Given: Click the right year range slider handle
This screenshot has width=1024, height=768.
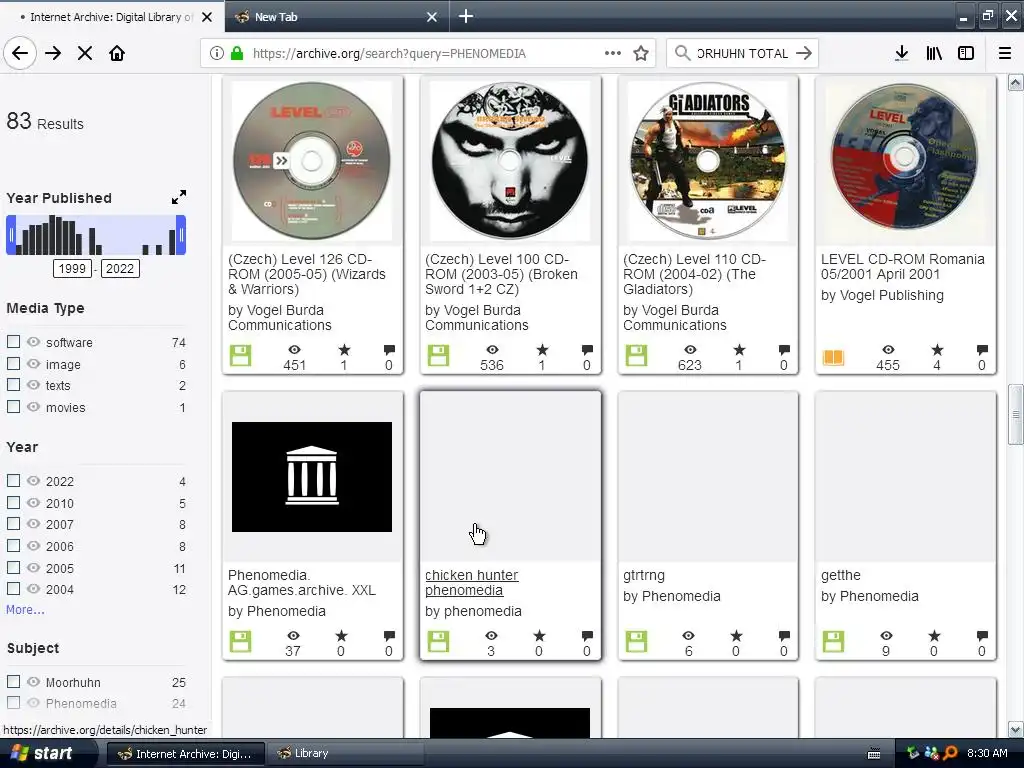Looking at the screenshot, I should point(181,235).
